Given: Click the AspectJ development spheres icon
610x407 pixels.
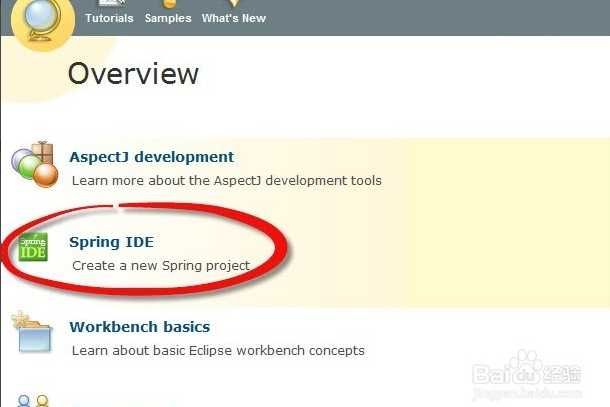Looking at the screenshot, I should pyautogui.click(x=35, y=164).
